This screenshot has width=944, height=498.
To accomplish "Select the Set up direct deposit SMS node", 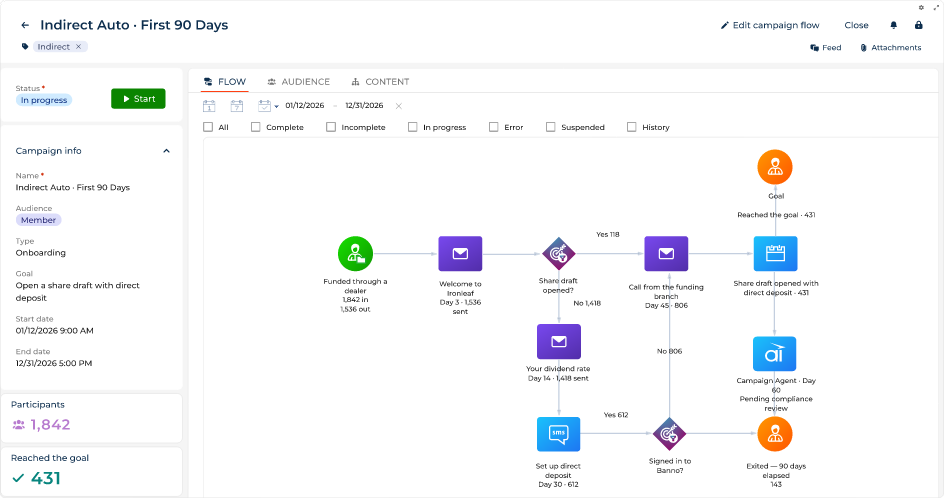I will [x=559, y=434].
